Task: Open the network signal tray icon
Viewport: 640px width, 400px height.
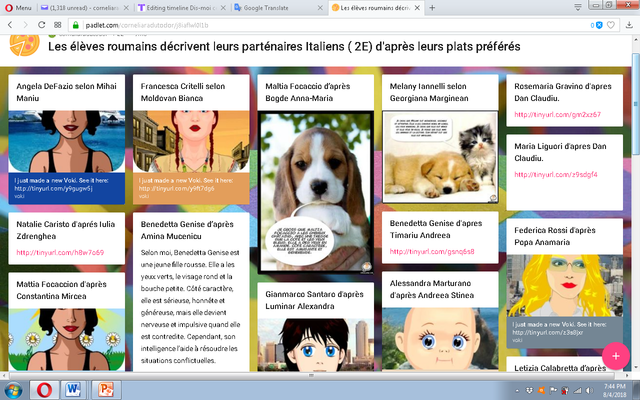Action: click(x=578, y=391)
